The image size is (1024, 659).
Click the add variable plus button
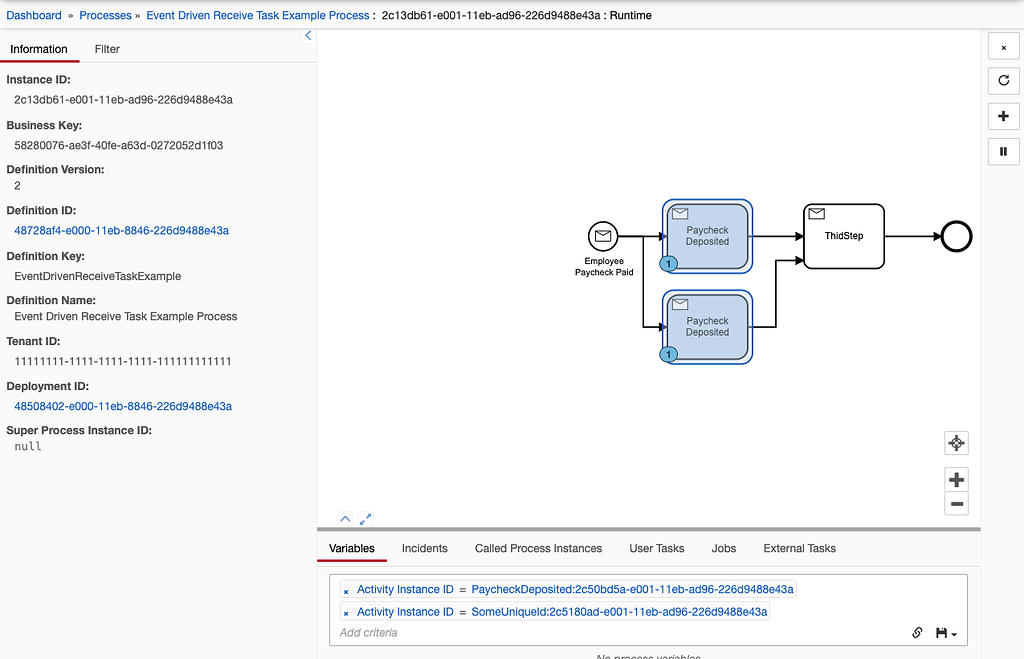point(1003,116)
